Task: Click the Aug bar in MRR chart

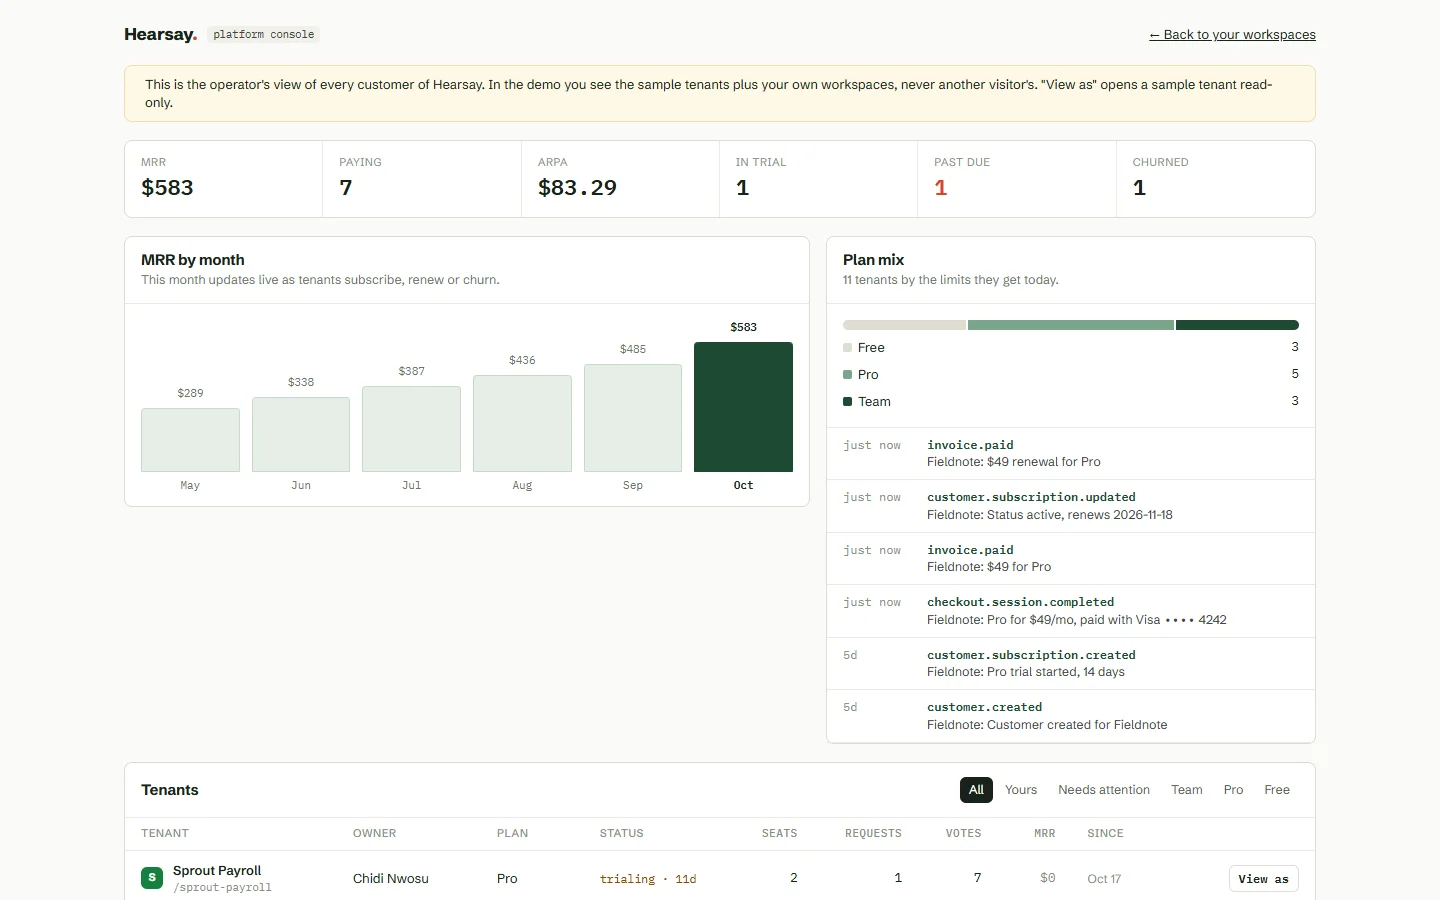Action: (x=522, y=424)
